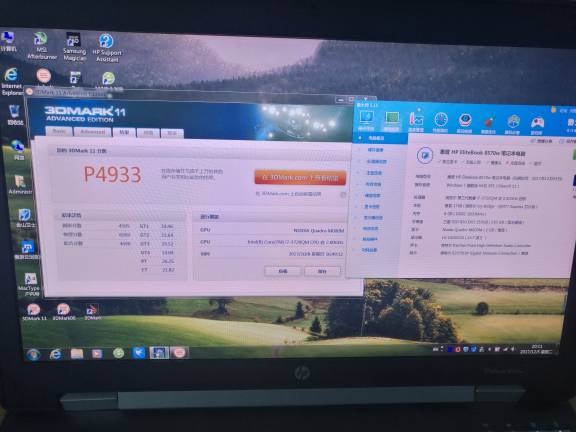The image size is (576, 432).
Task: Open the media player taskbar icon
Action: click(97, 354)
